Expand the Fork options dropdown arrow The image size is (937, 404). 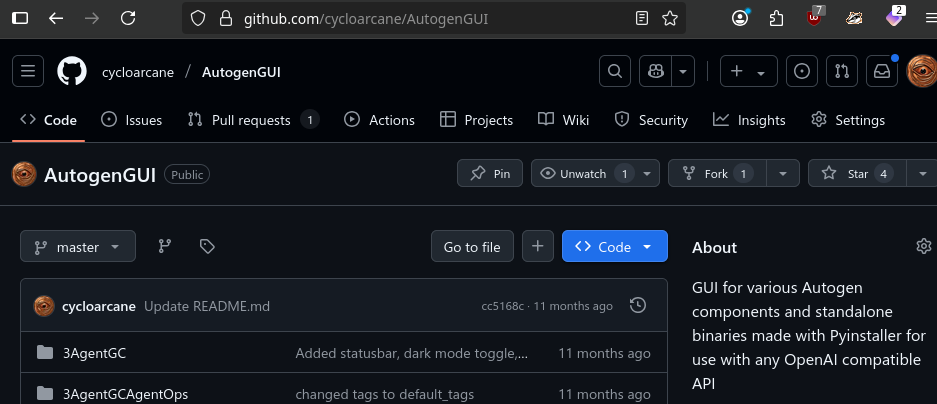[x=783, y=173]
